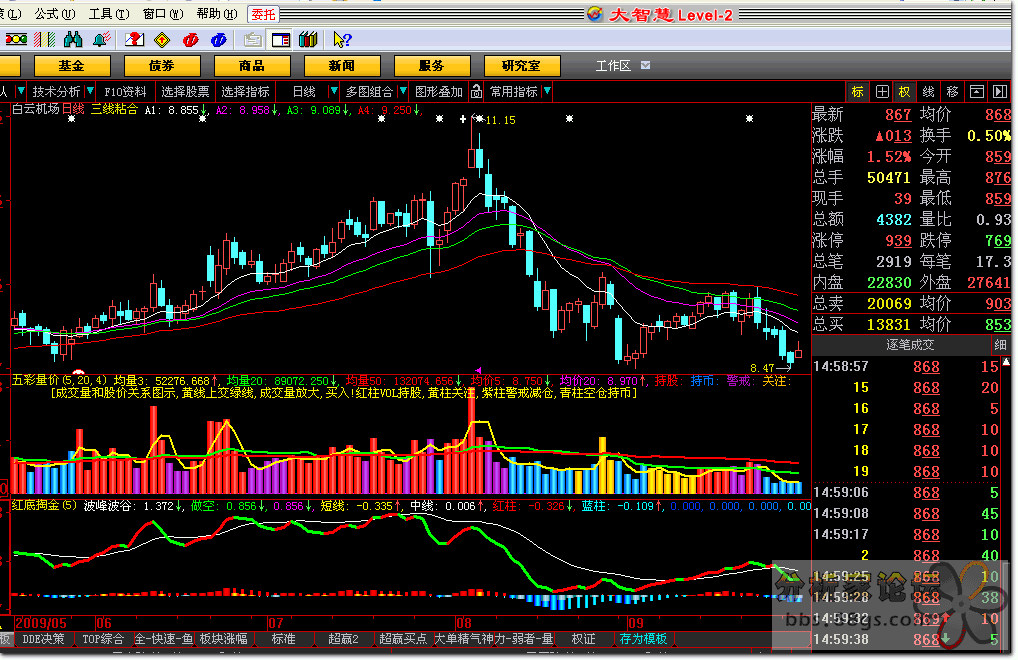Switch to the 超赢2 tab
This screenshot has height=660, width=1018.
click(343, 639)
